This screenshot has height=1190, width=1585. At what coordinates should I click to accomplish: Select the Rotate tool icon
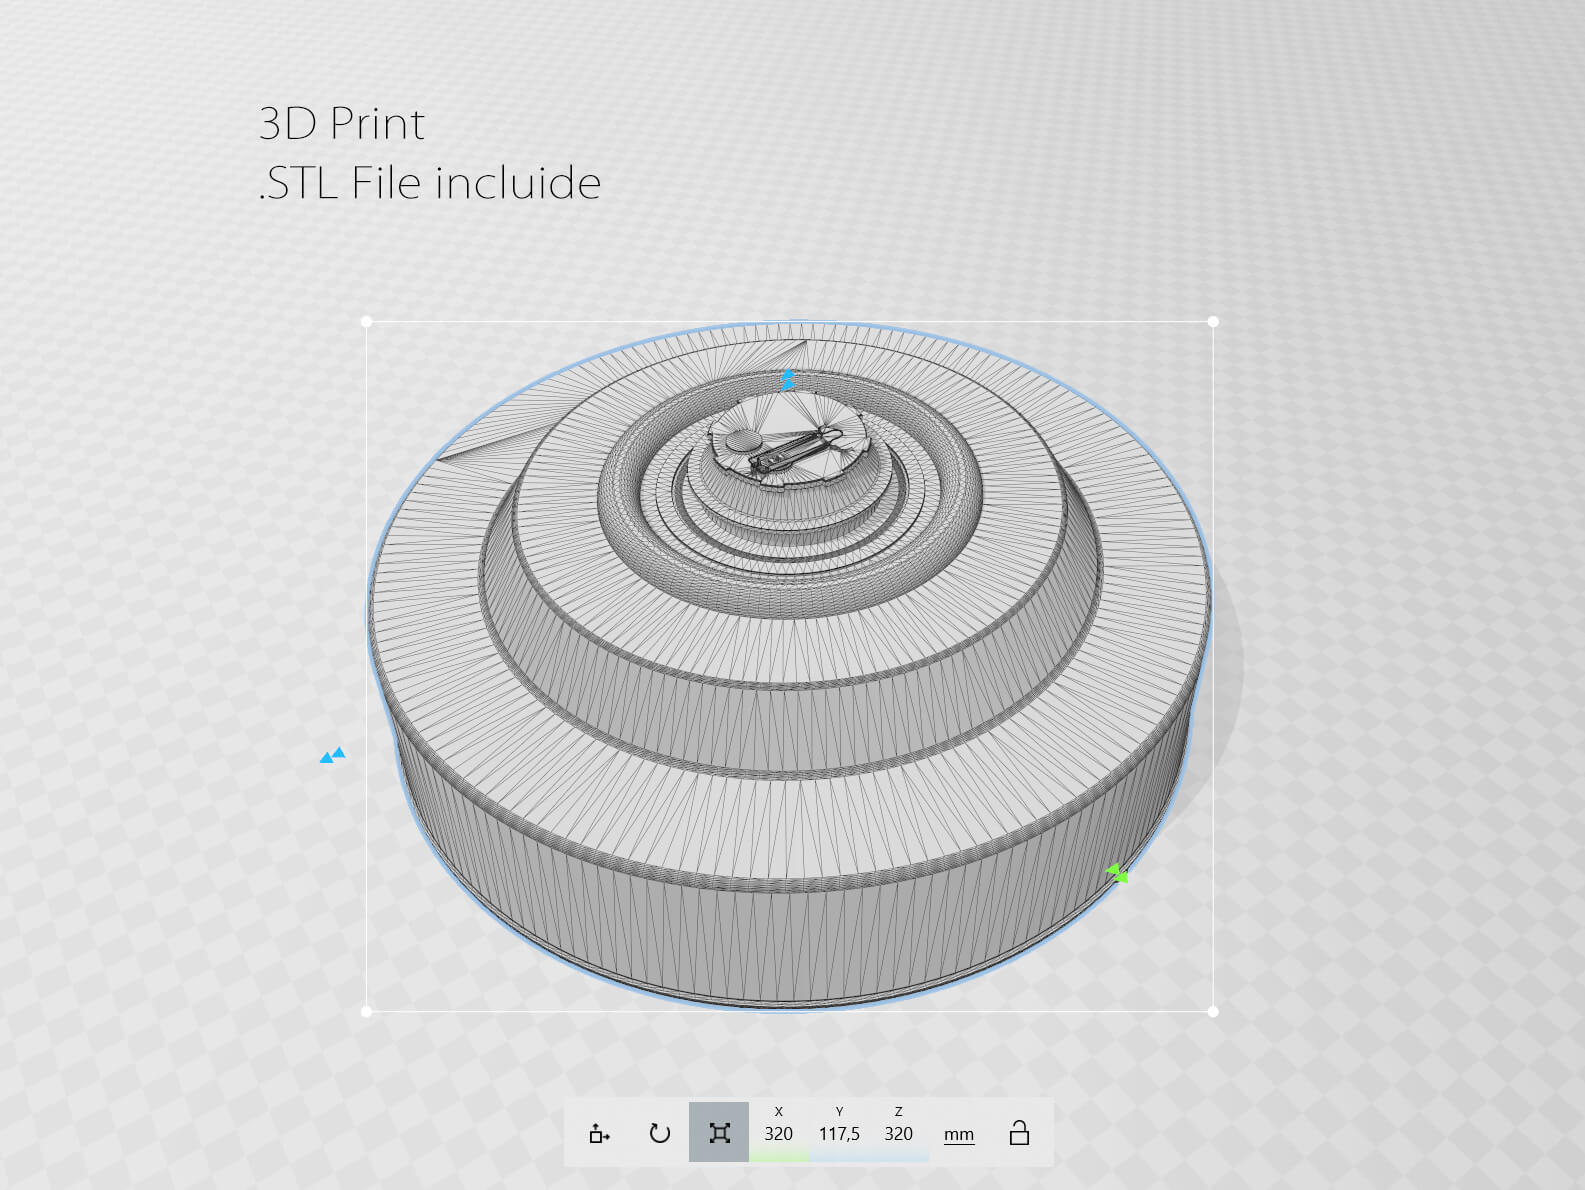[659, 1133]
